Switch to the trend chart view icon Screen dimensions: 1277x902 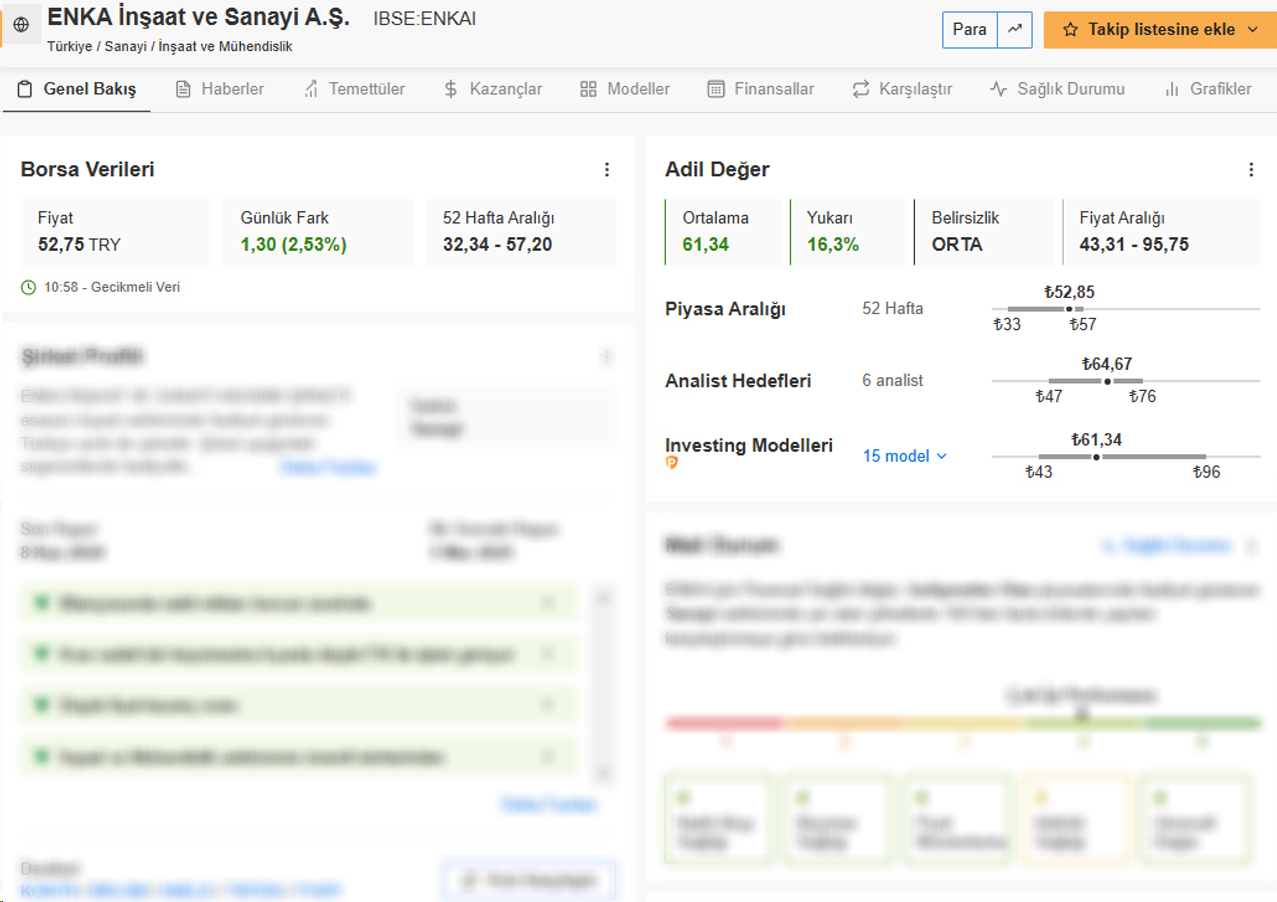pyautogui.click(x=1015, y=30)
